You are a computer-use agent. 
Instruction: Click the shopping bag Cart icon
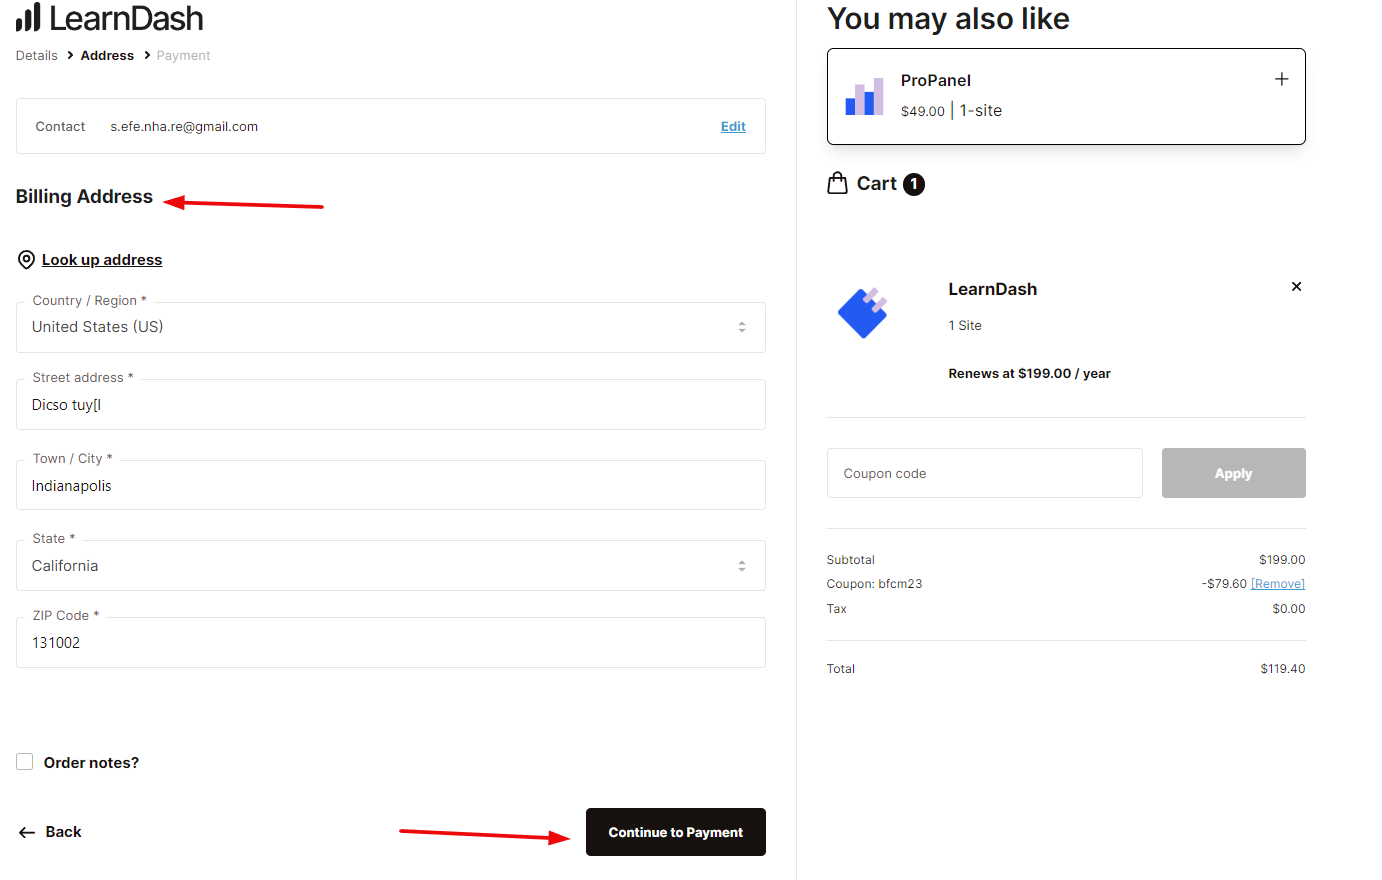point(838,183)
